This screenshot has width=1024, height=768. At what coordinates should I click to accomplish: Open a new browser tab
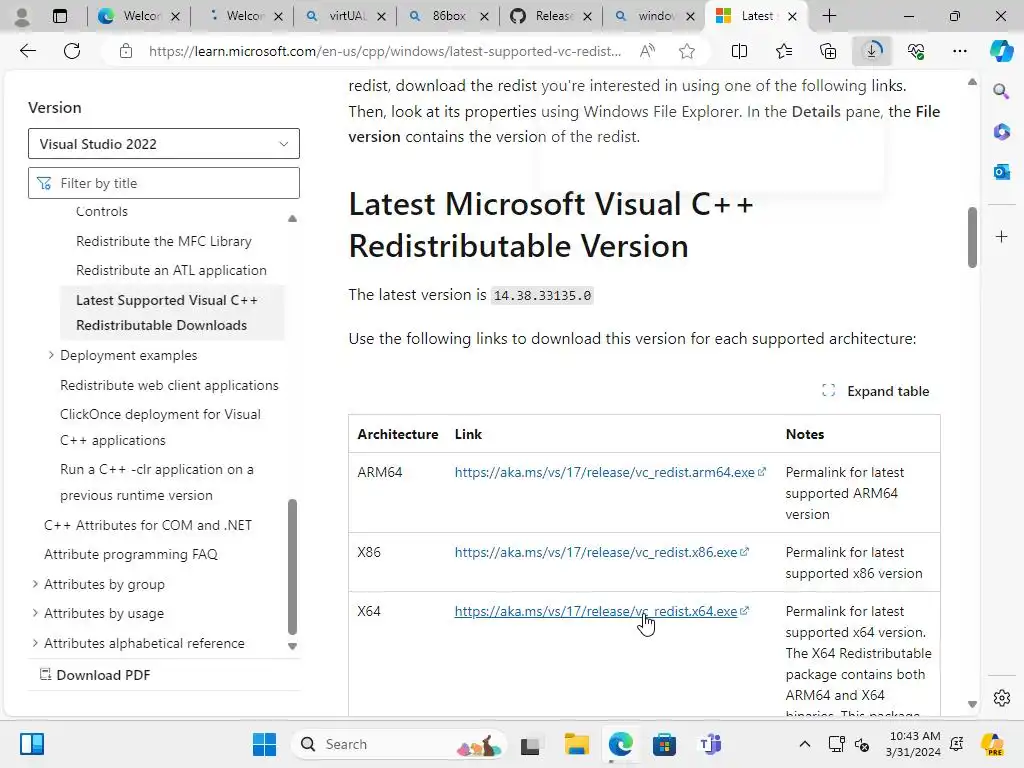point(829,16)
